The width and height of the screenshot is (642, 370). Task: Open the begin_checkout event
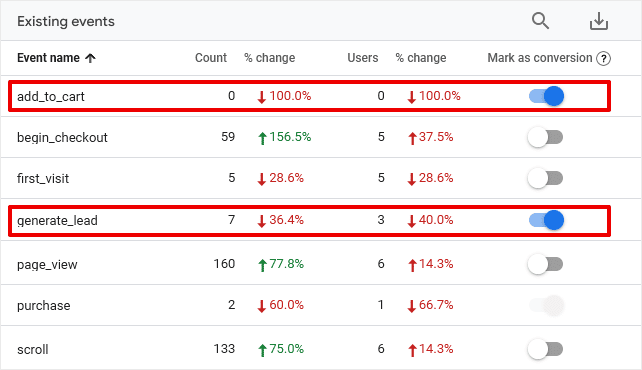click(x=62, y=138)
